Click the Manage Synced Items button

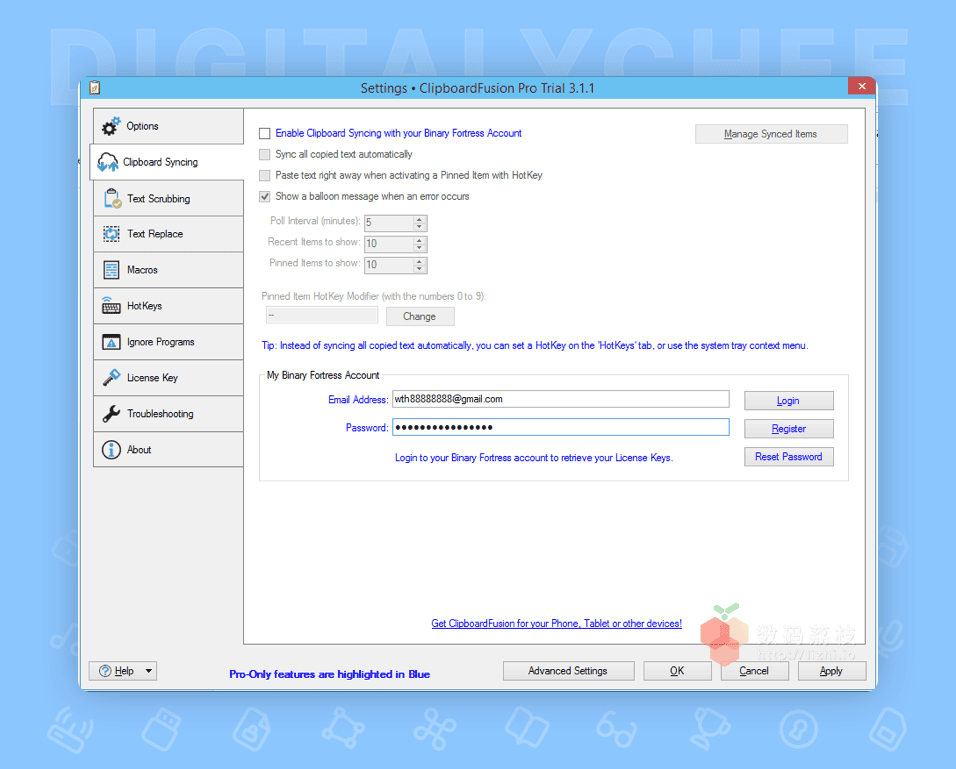pyautogui.click(x=771, y=134)
